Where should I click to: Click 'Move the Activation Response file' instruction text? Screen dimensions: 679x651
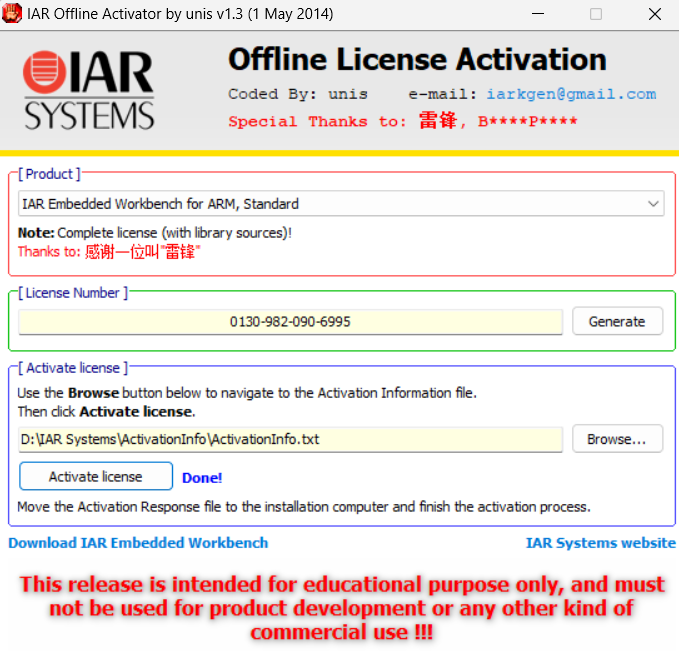click(x=304, y=507)
